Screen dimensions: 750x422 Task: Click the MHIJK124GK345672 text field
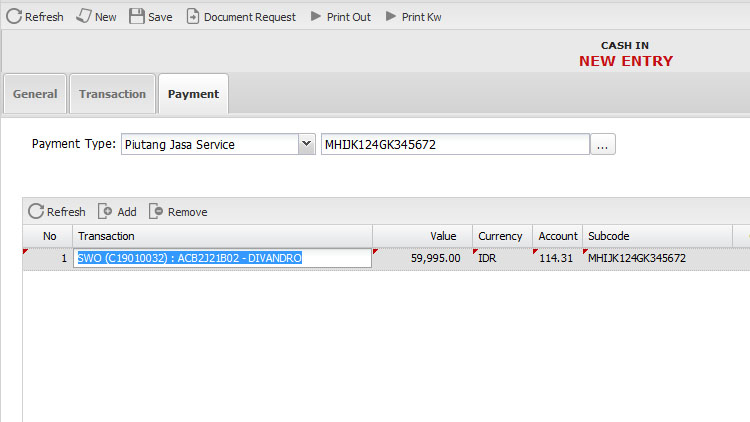(x=454, y=145)
